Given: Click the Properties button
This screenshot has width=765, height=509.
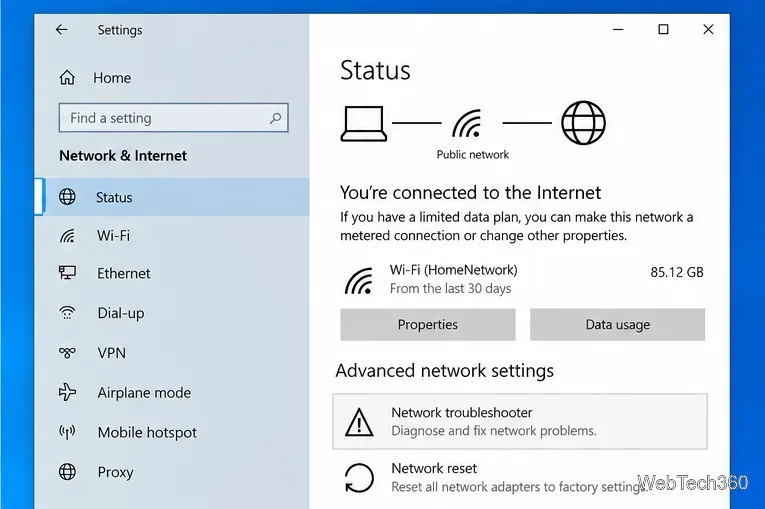Looking at the screenshot, I should [427, 325].
